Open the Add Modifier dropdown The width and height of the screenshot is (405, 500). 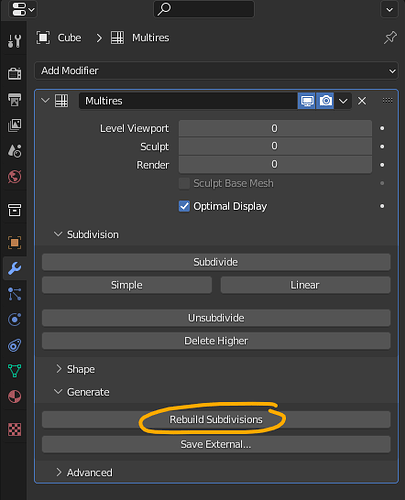[x=216, y=71]
